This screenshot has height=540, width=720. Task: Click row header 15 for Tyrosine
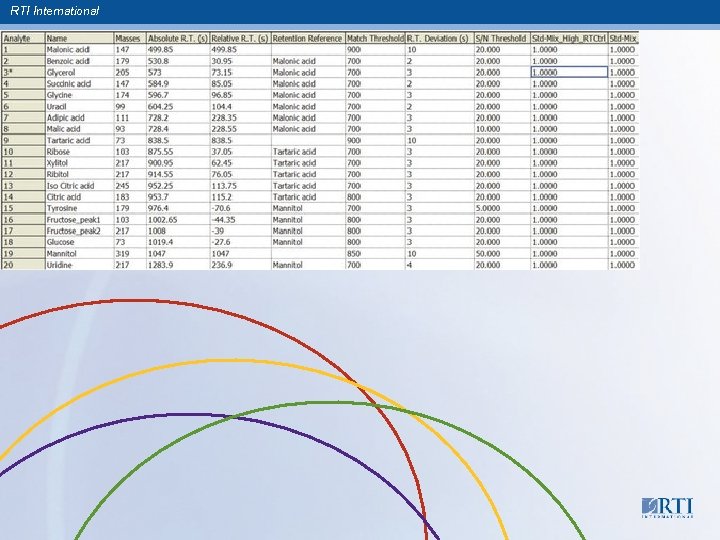[x=23, y=208]
